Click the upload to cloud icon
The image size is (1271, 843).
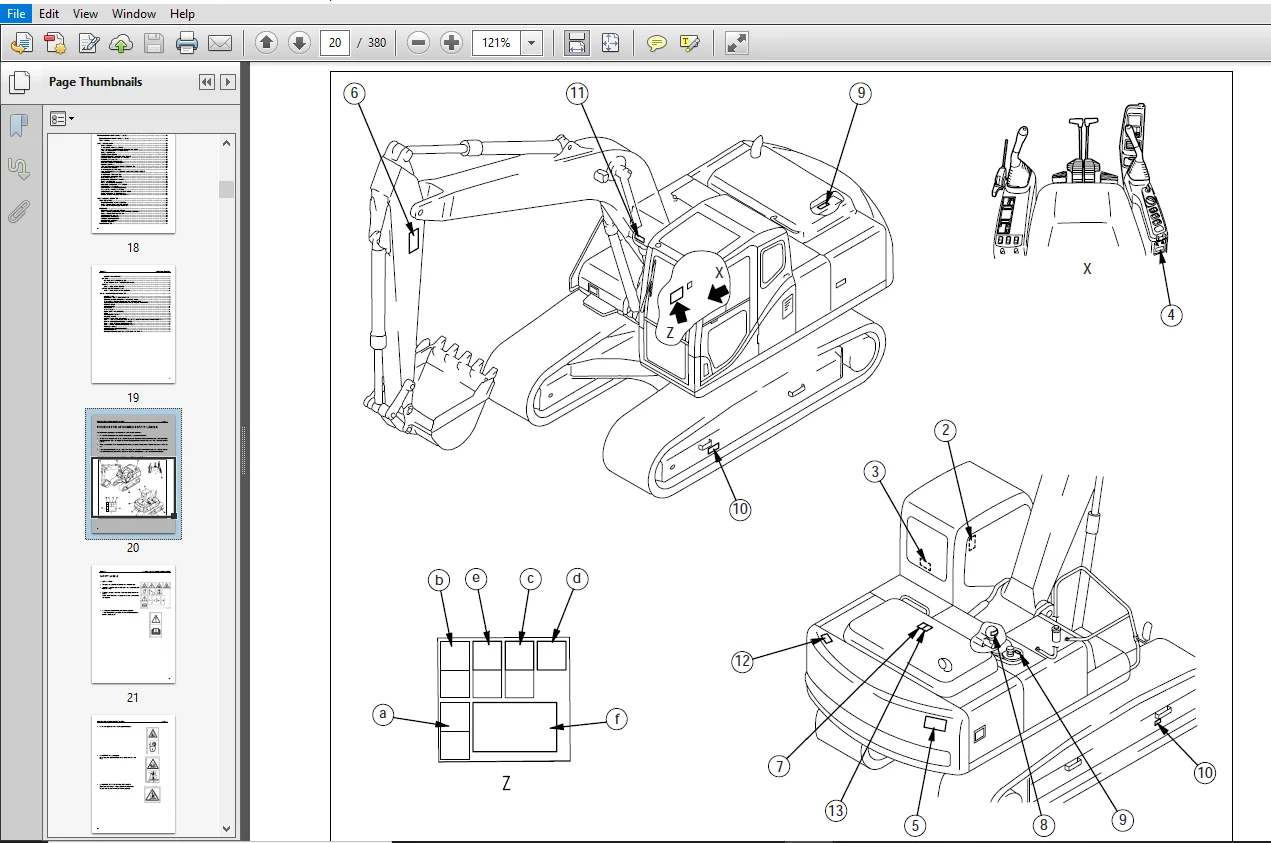[121, 43]
